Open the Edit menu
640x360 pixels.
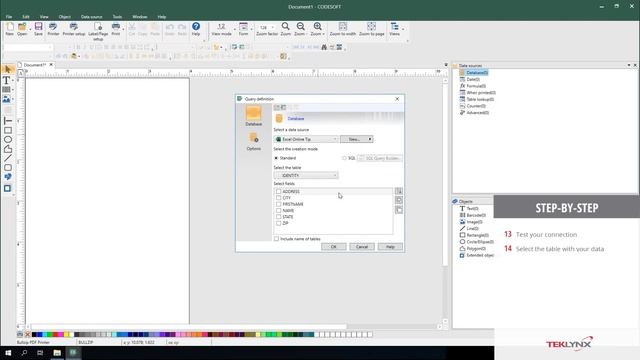(26, 17)
